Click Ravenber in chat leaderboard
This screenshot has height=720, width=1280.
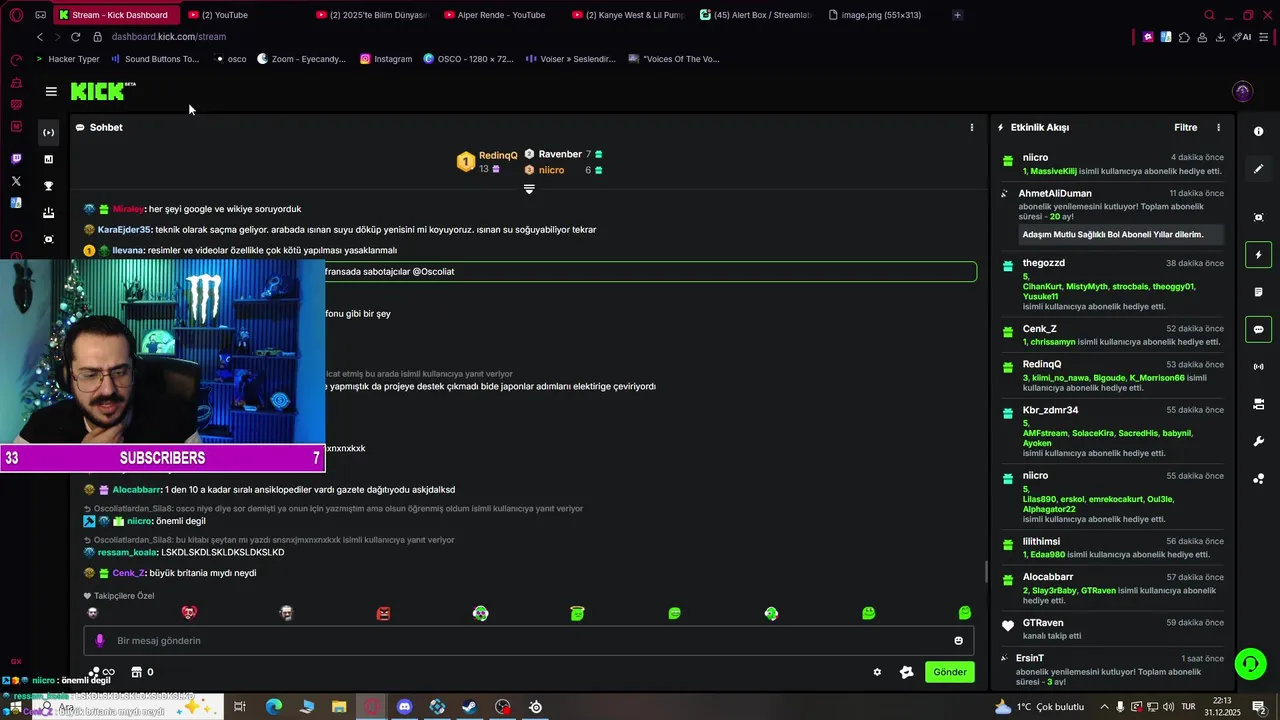pyautogui.click(x=560, y=154)
